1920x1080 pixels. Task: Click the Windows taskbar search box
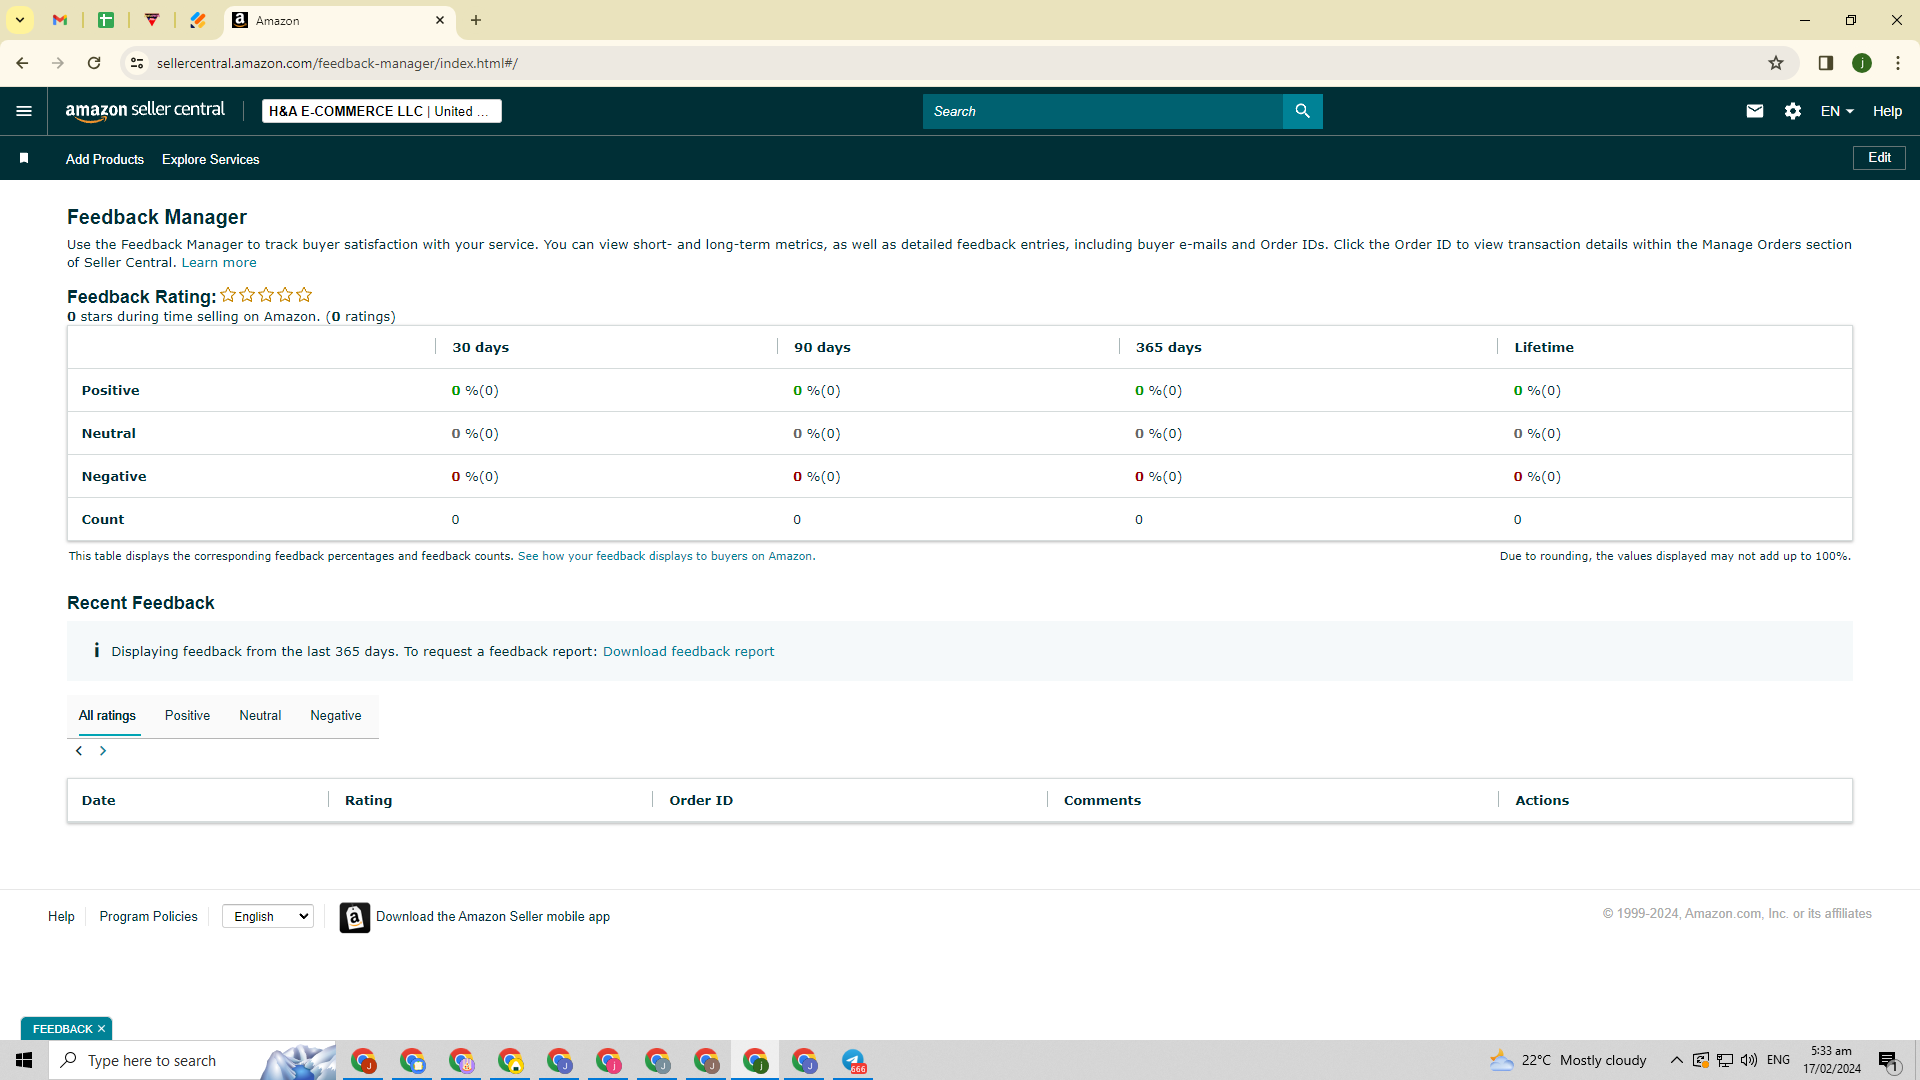coord(192,1060)
